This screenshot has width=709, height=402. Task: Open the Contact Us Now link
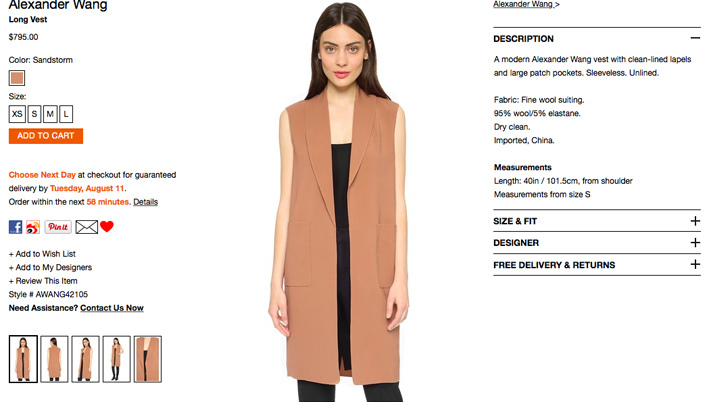pos(112,308)
